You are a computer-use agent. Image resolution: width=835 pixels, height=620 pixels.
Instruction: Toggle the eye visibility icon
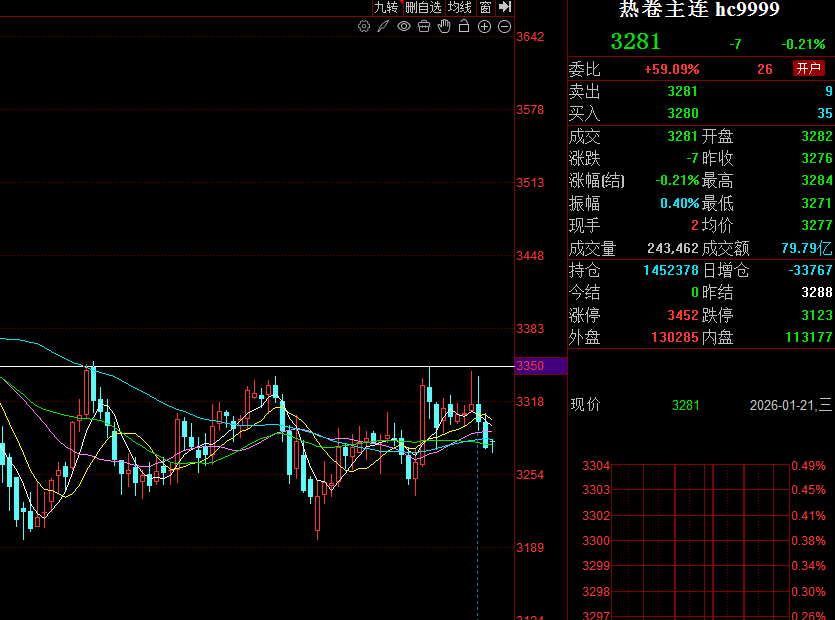(404, 27)
